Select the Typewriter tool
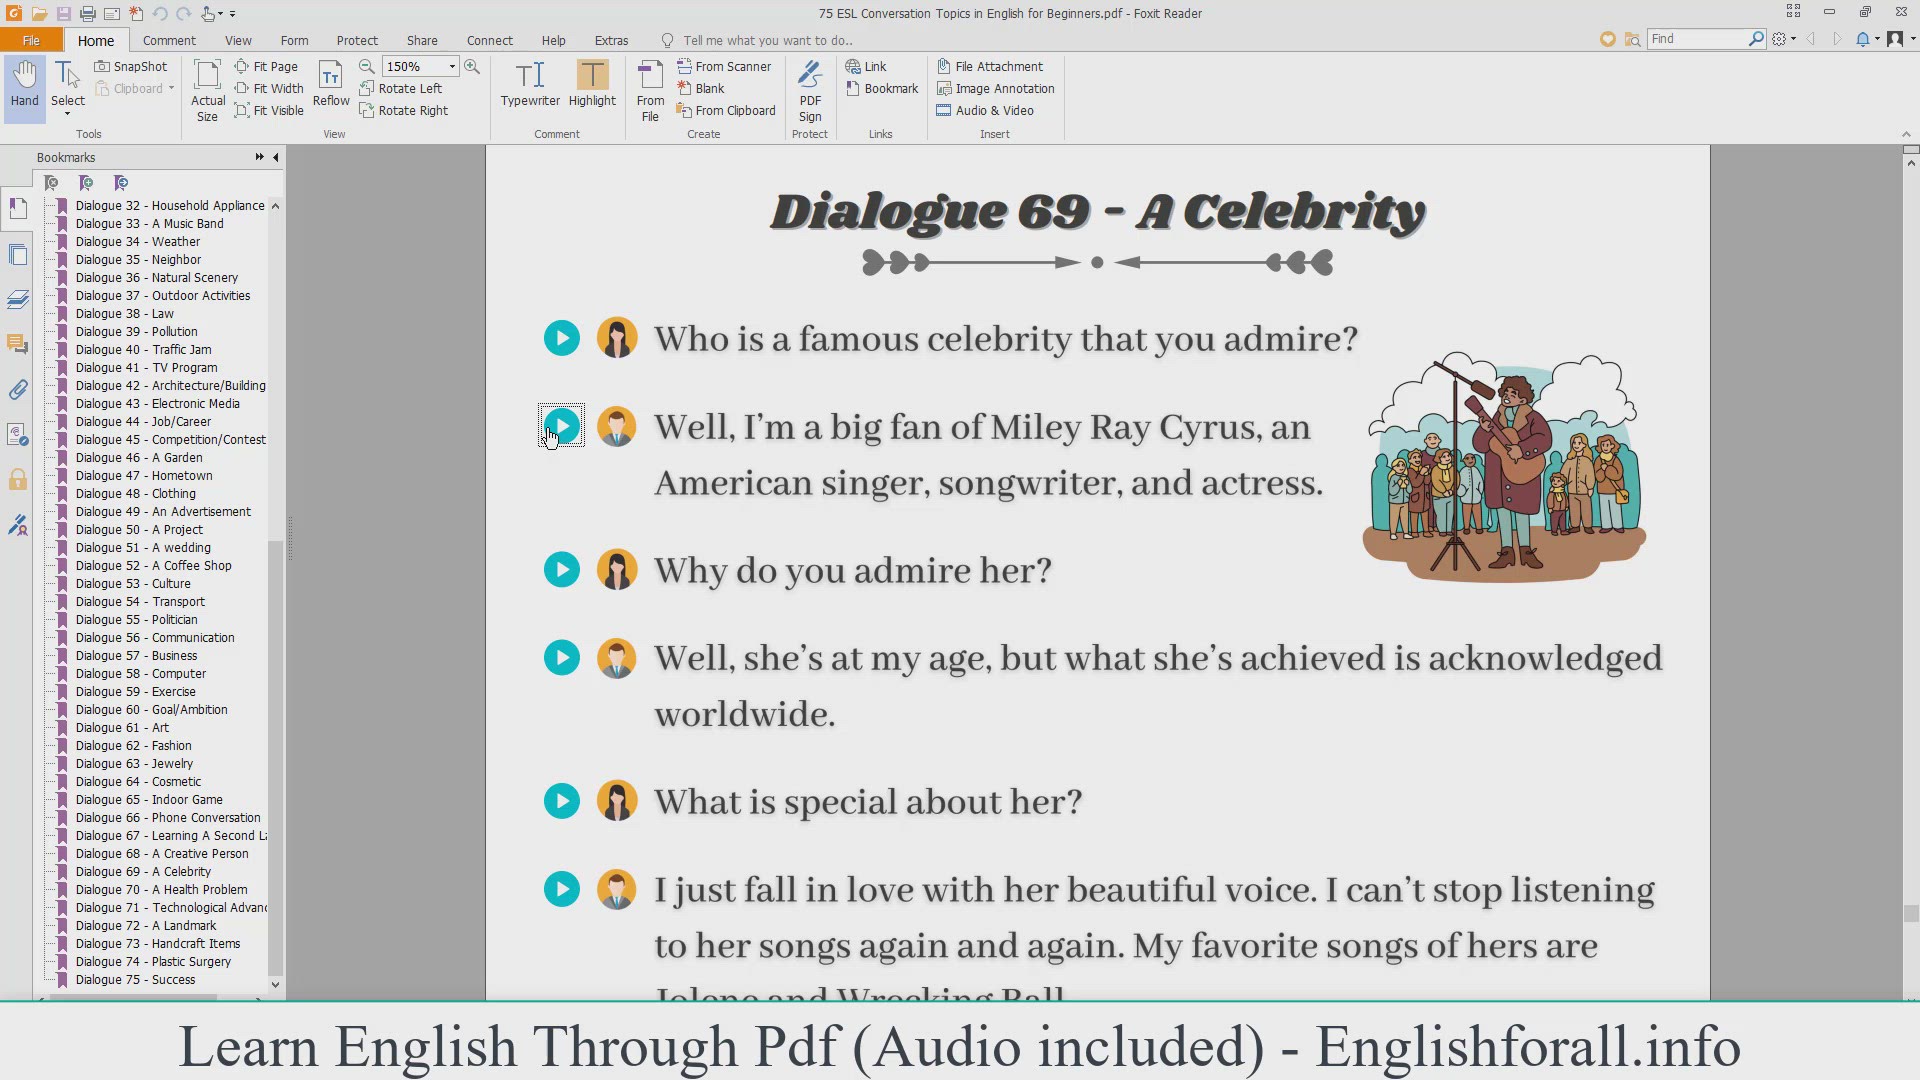This screenshot has height=1080, width=1920. [x=530, y=84]
